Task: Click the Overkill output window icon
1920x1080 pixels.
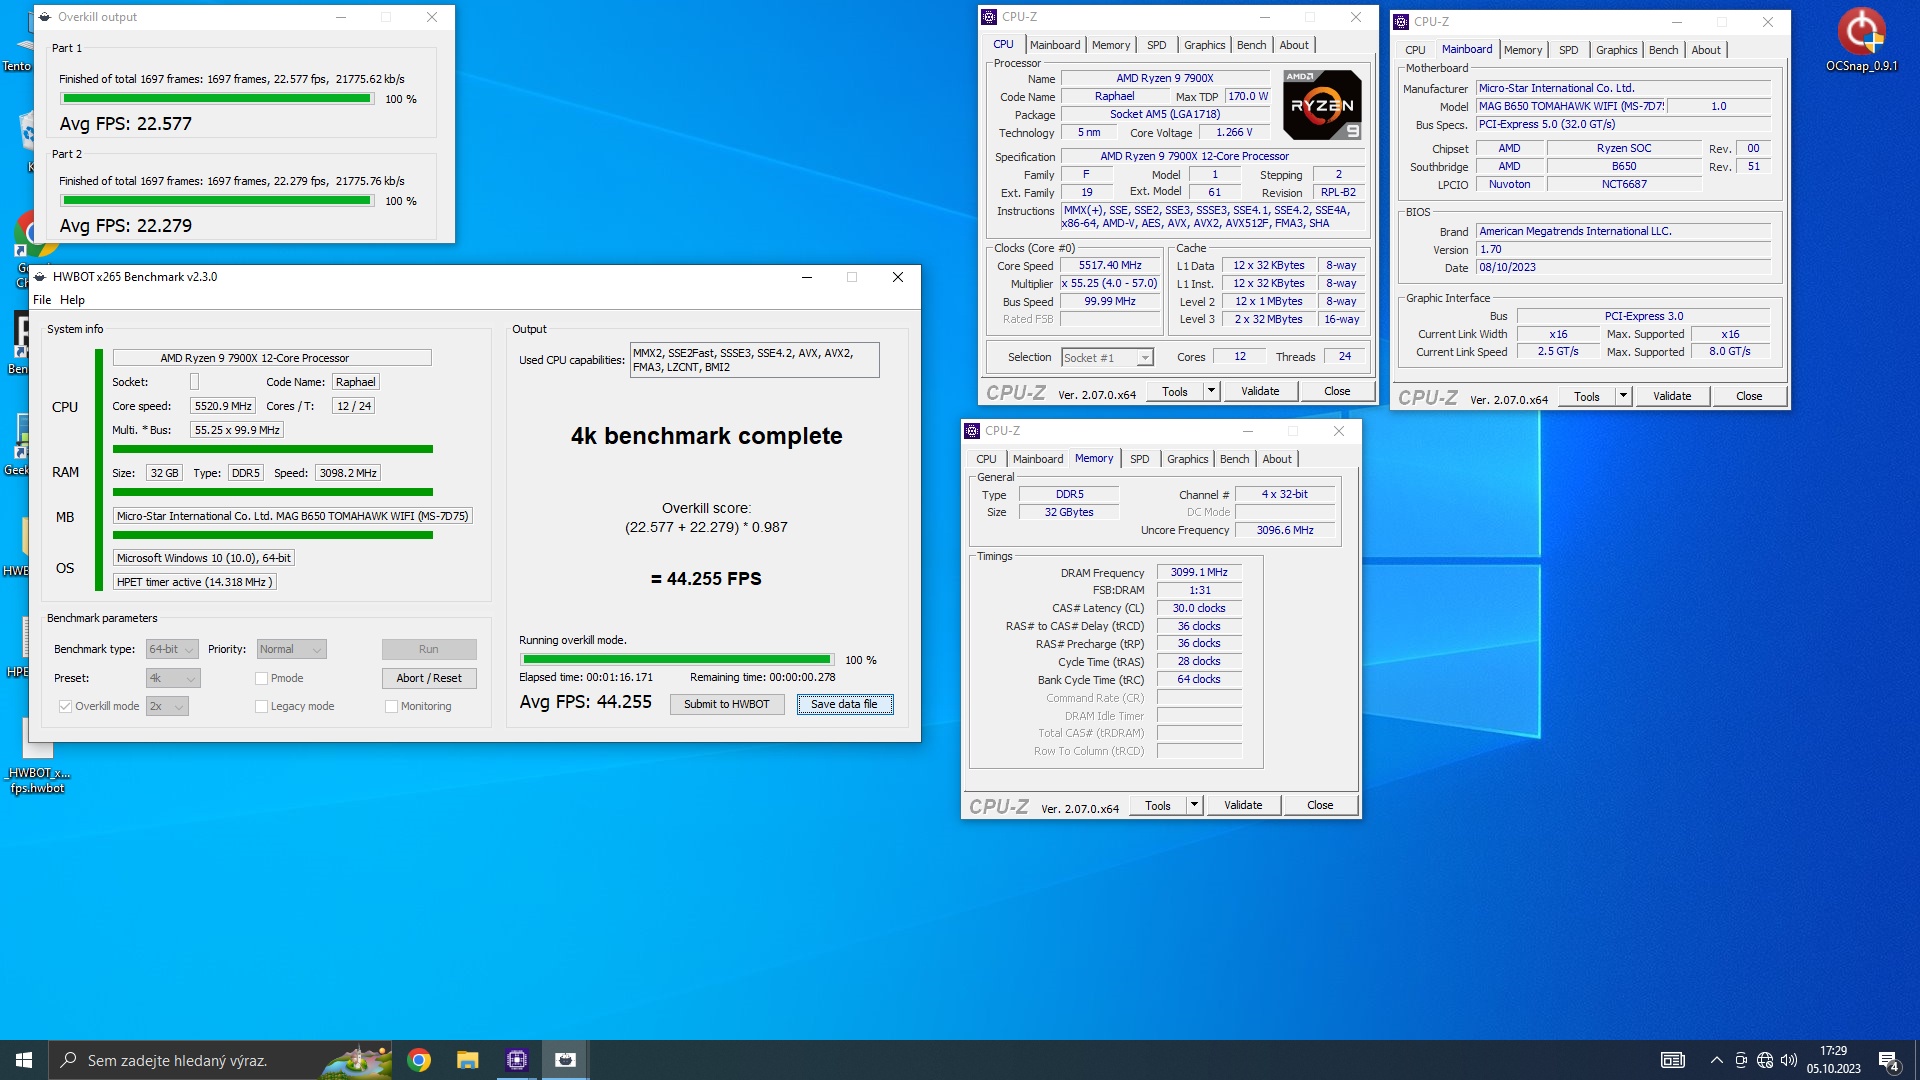Action: pos(45,17)
